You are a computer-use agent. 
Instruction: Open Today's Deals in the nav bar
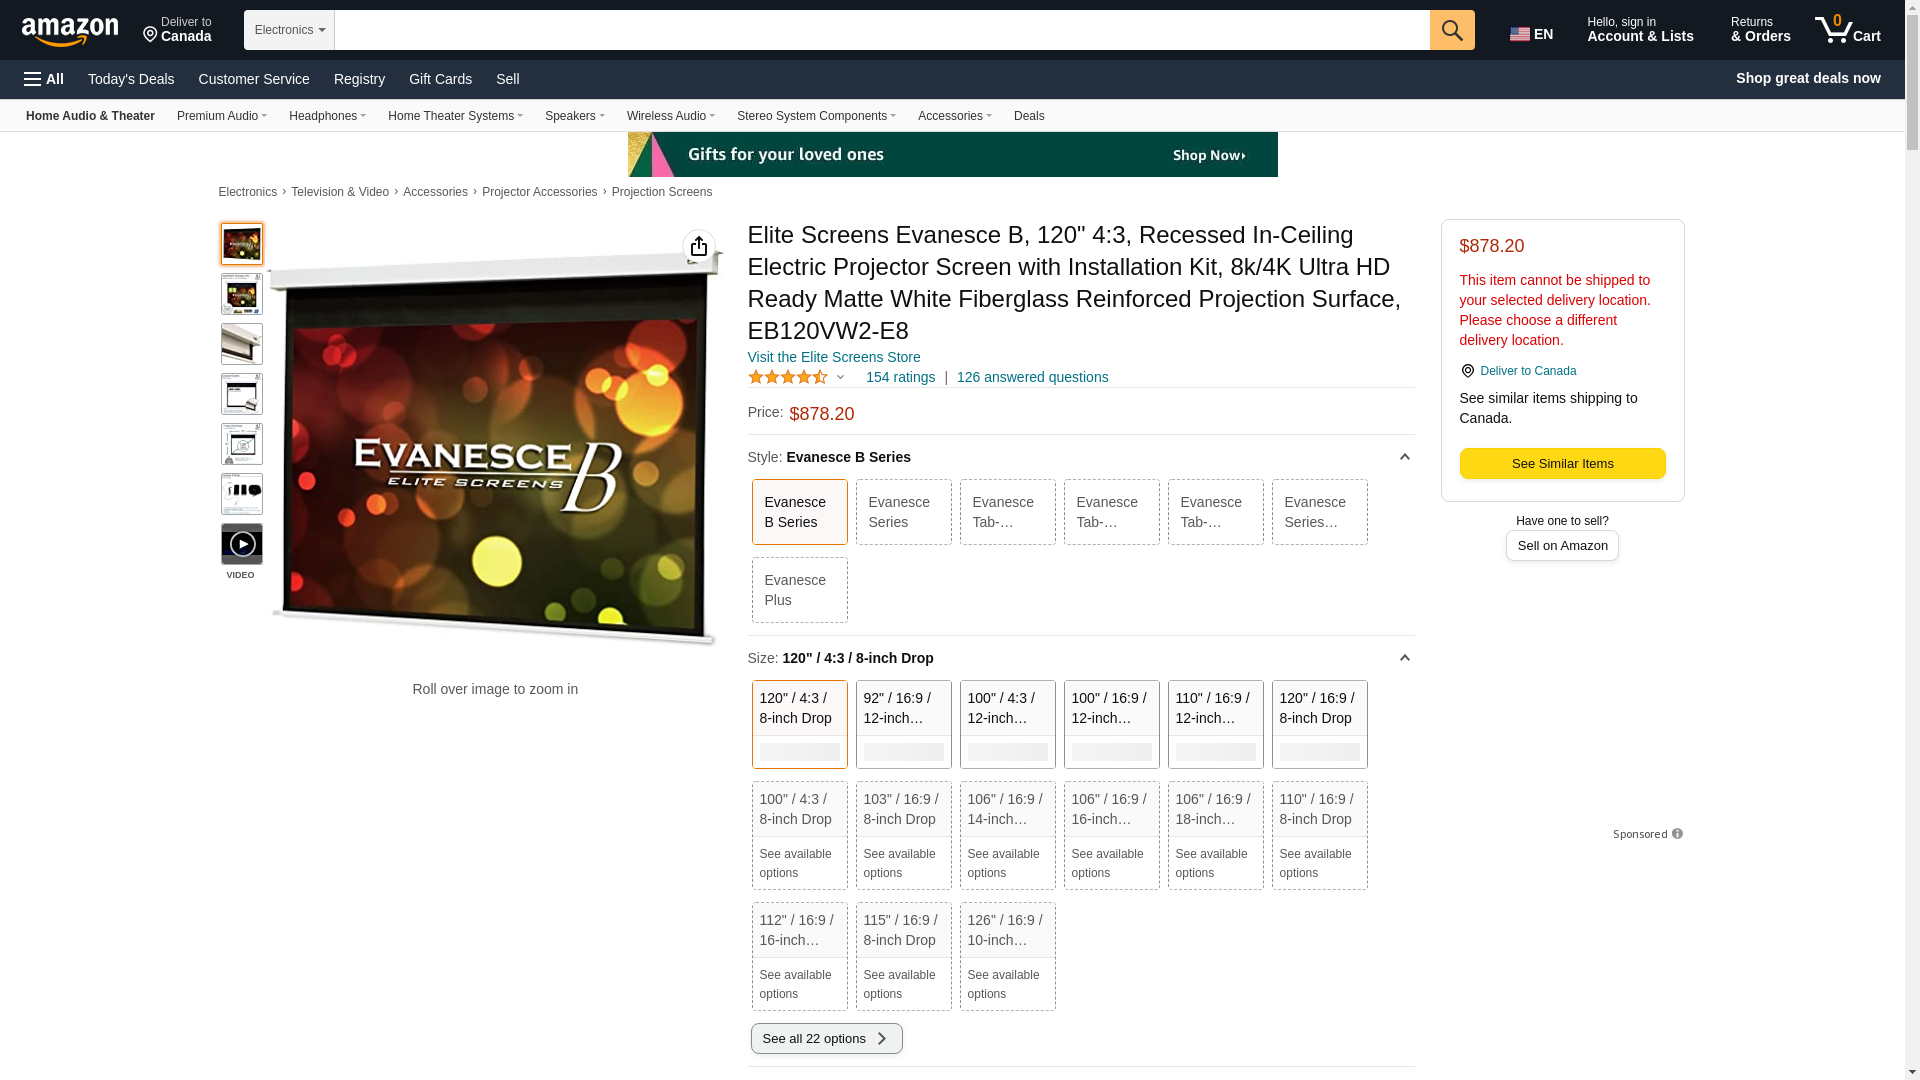131,79
